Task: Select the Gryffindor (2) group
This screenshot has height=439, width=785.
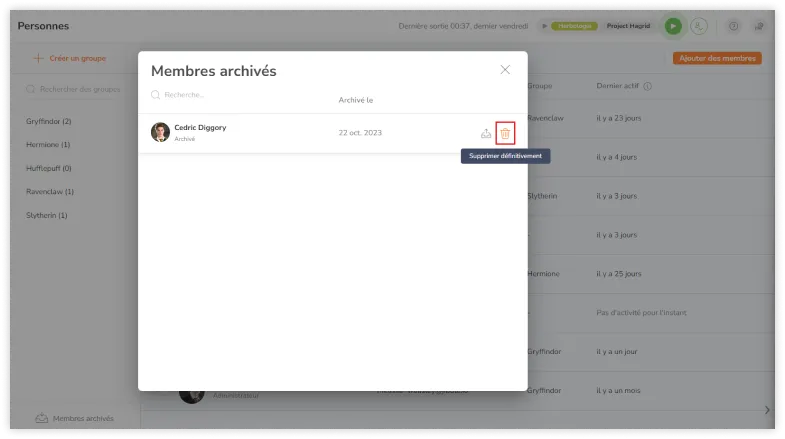Action: [x=49, y=121]
